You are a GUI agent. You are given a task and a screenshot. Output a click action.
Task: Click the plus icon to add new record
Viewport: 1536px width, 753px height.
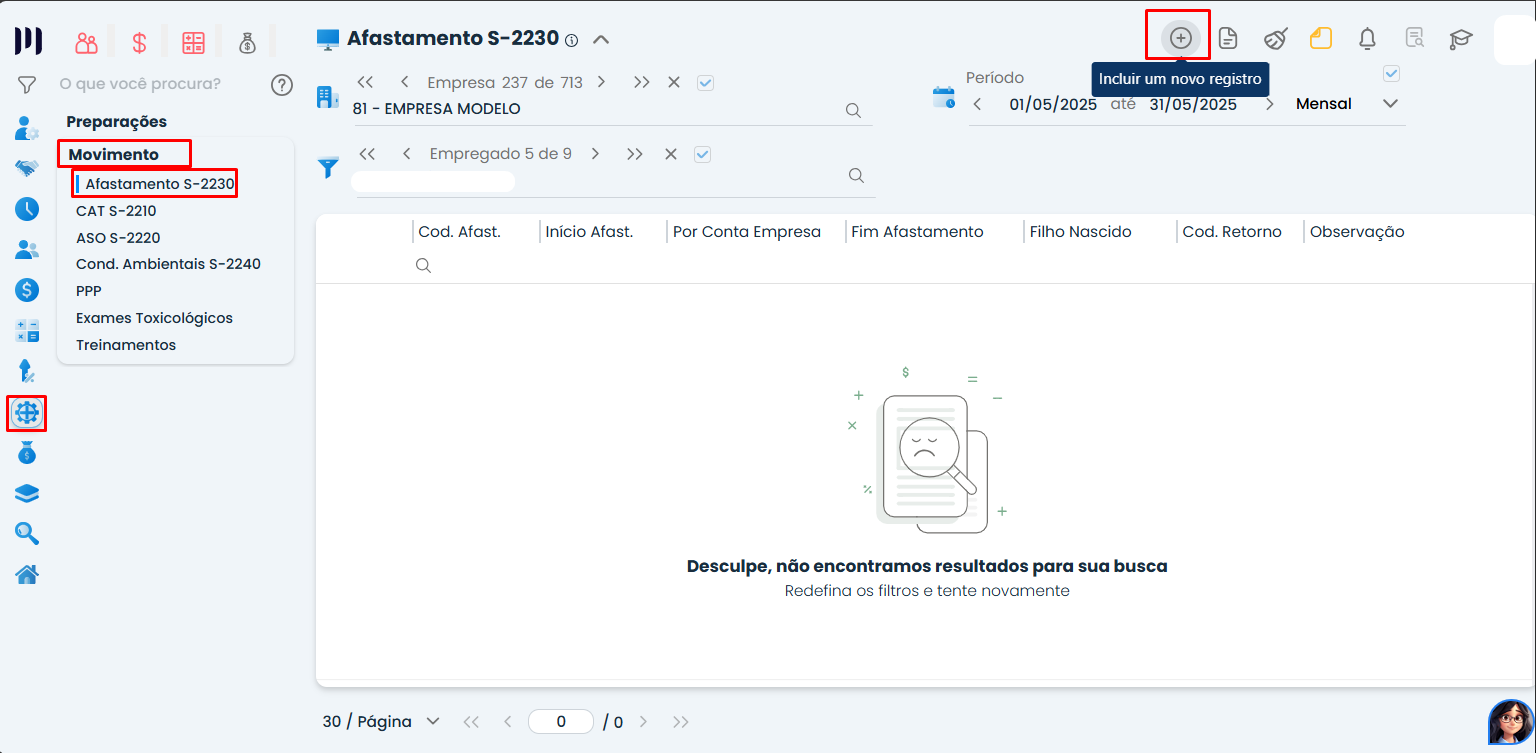[x=1180, y=38]
